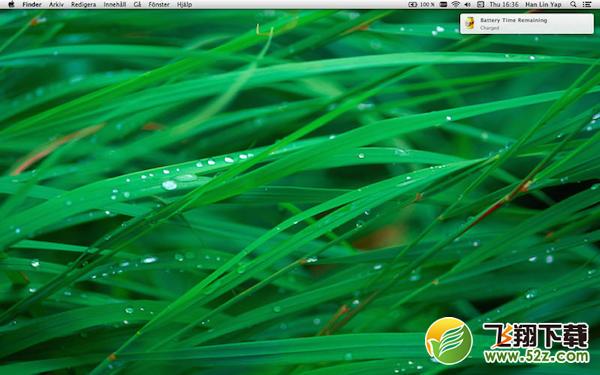The image size is (600, 375).
Task: Open the keyboard input menu bar icon
Action: point(443,5)
